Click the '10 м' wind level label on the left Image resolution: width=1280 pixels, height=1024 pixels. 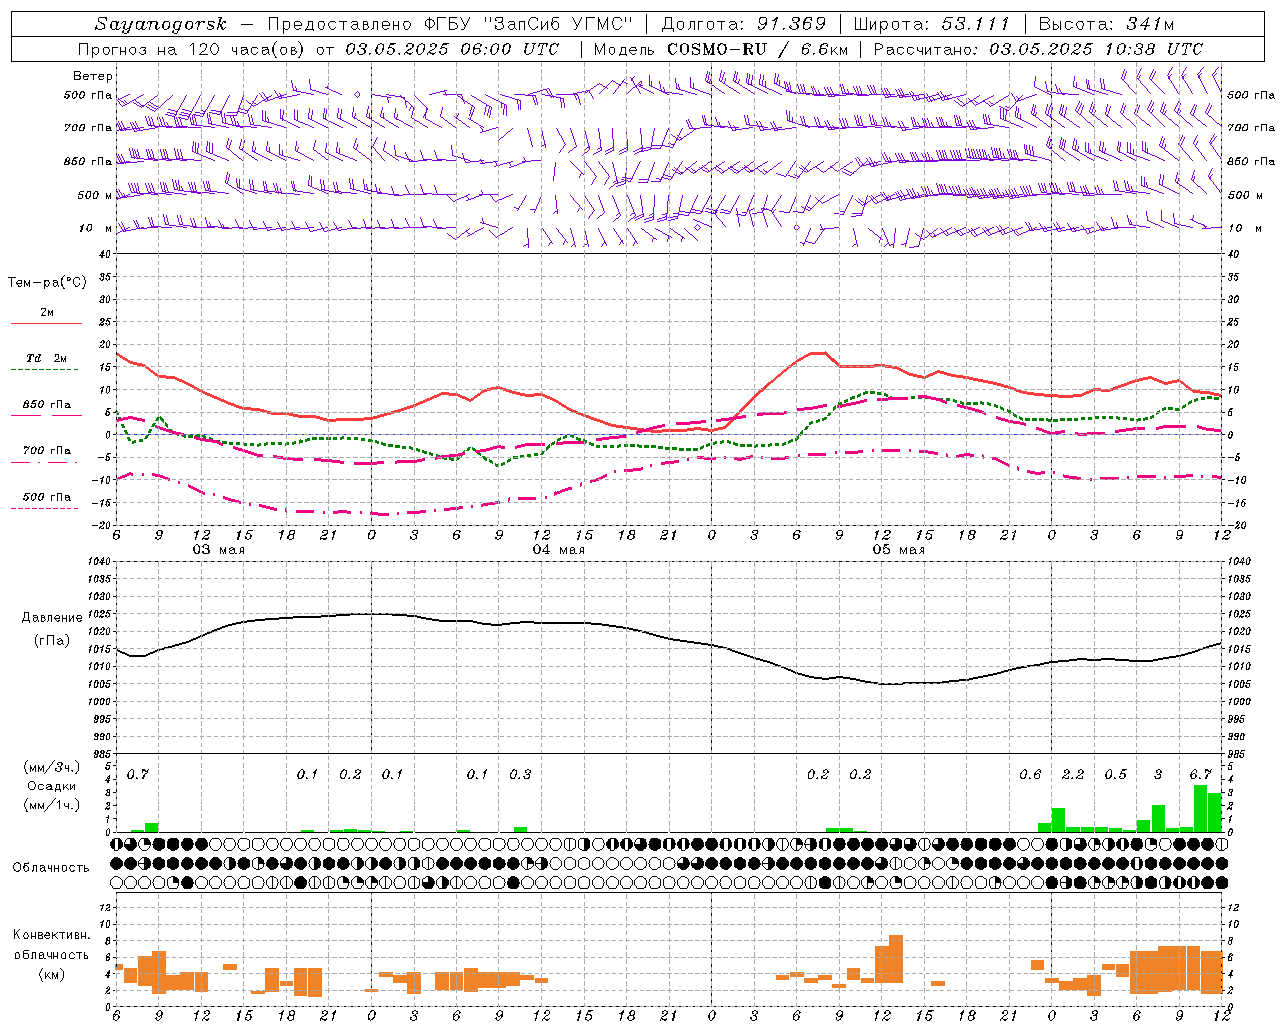(97, 229)
